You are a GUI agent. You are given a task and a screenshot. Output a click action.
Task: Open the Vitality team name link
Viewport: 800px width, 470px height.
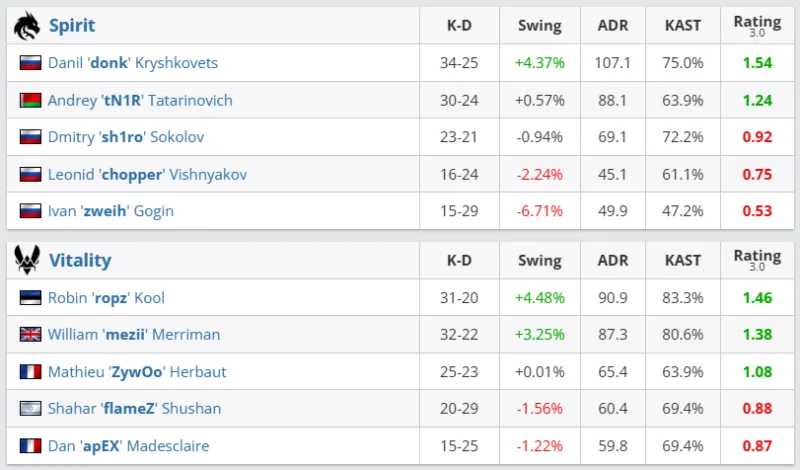pyautogui.click(x=80, y=260)
